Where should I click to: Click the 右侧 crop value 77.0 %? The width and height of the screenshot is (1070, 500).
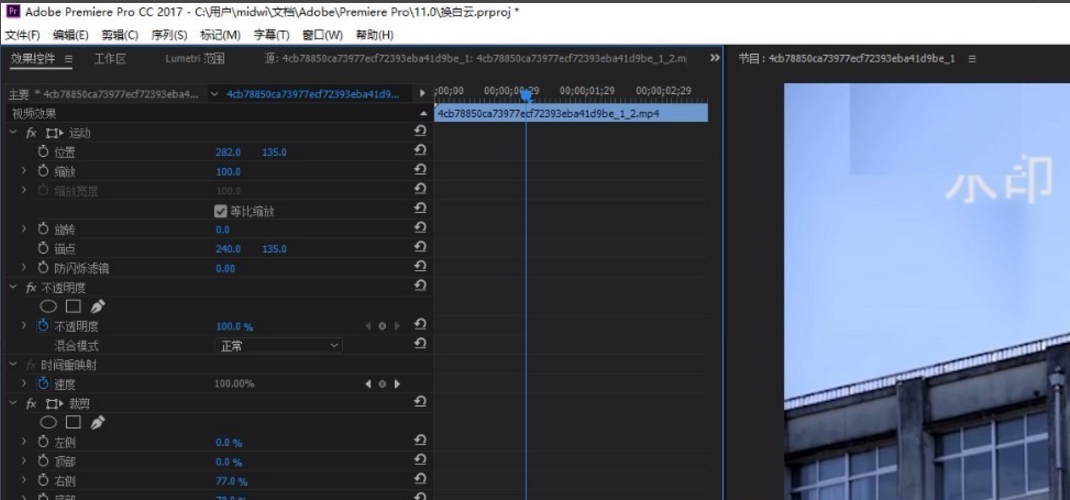pos(231,482)
